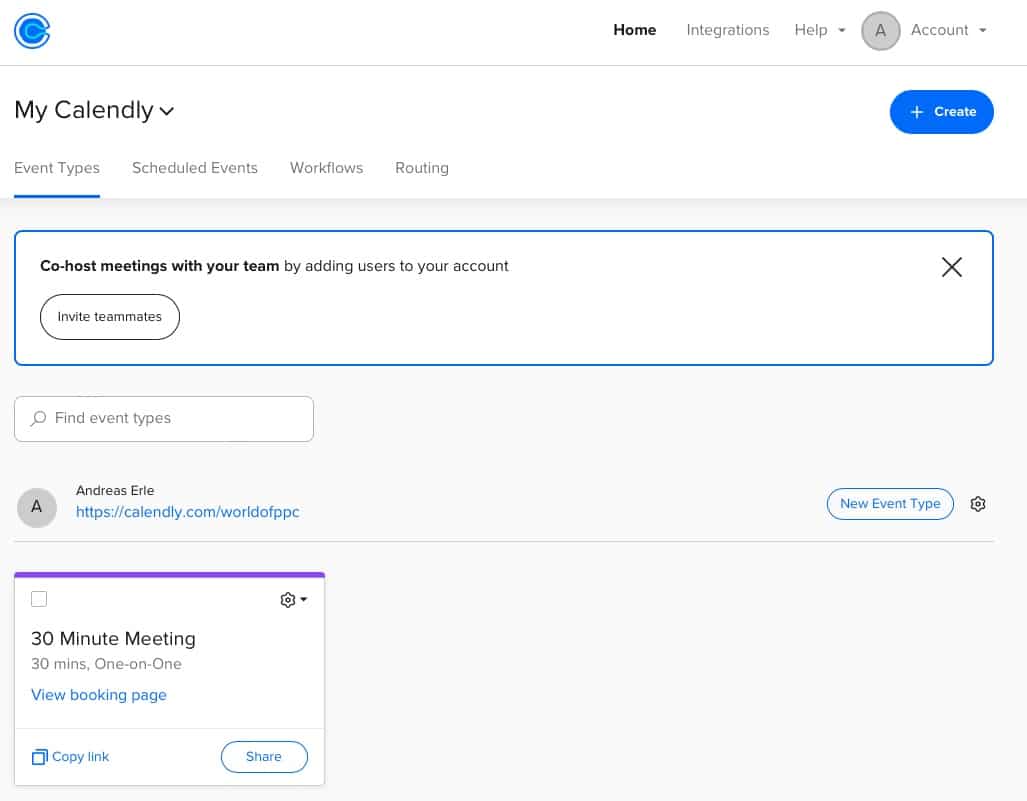Open the 30 Minute Meeting gear menu

(x=293, y=600)
